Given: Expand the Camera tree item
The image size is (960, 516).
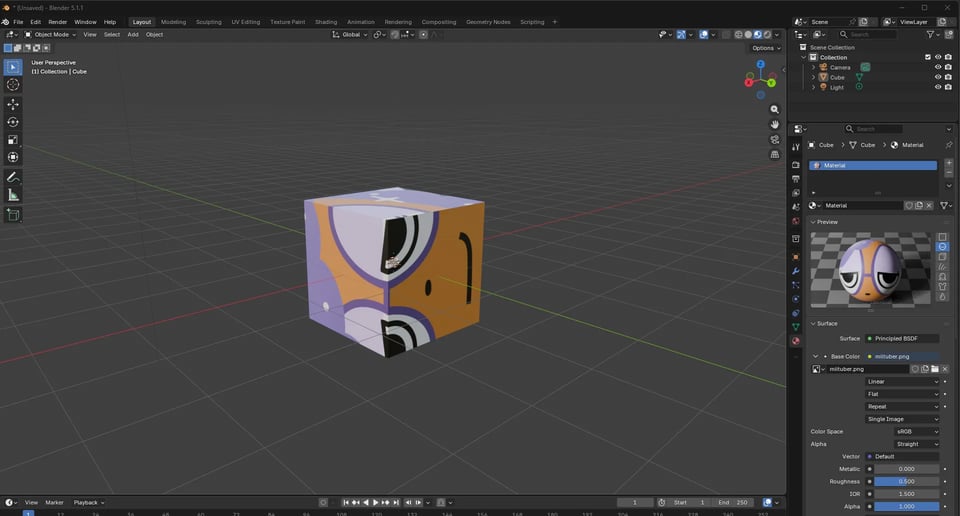Looking at the screenshot, I should click(813, 67).
